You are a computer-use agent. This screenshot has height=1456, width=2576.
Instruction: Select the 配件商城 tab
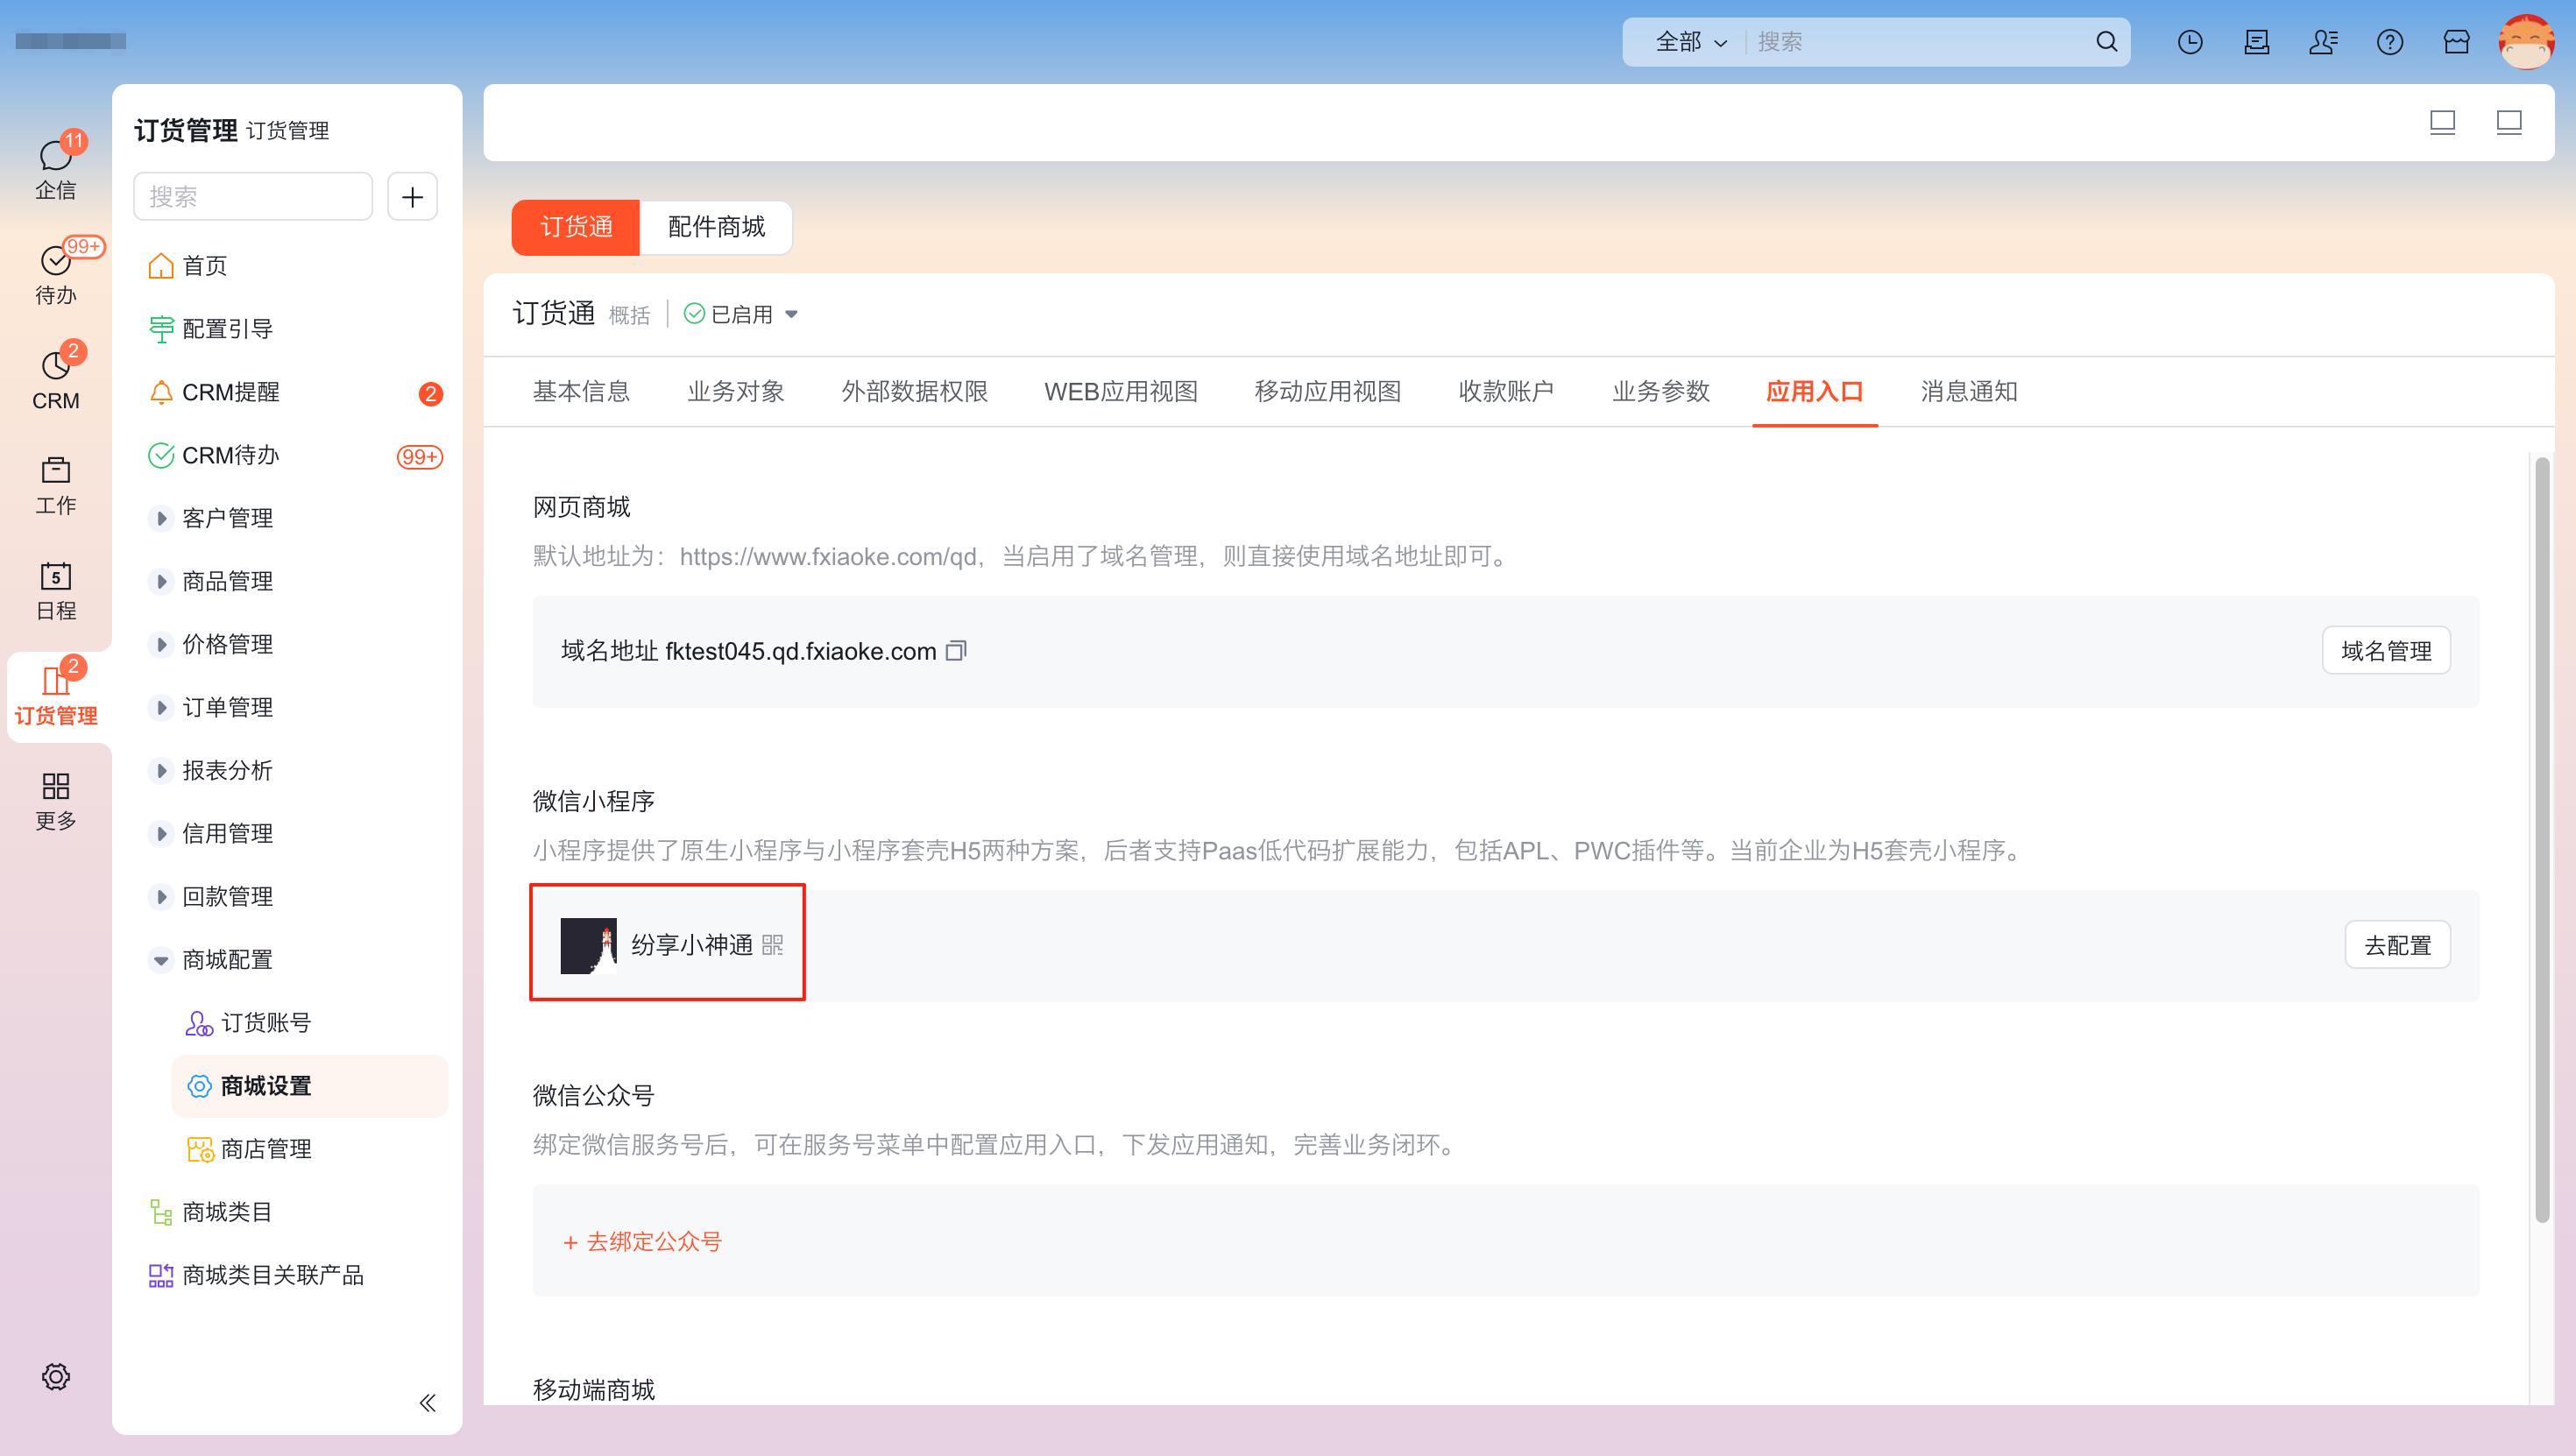(716, 227)
